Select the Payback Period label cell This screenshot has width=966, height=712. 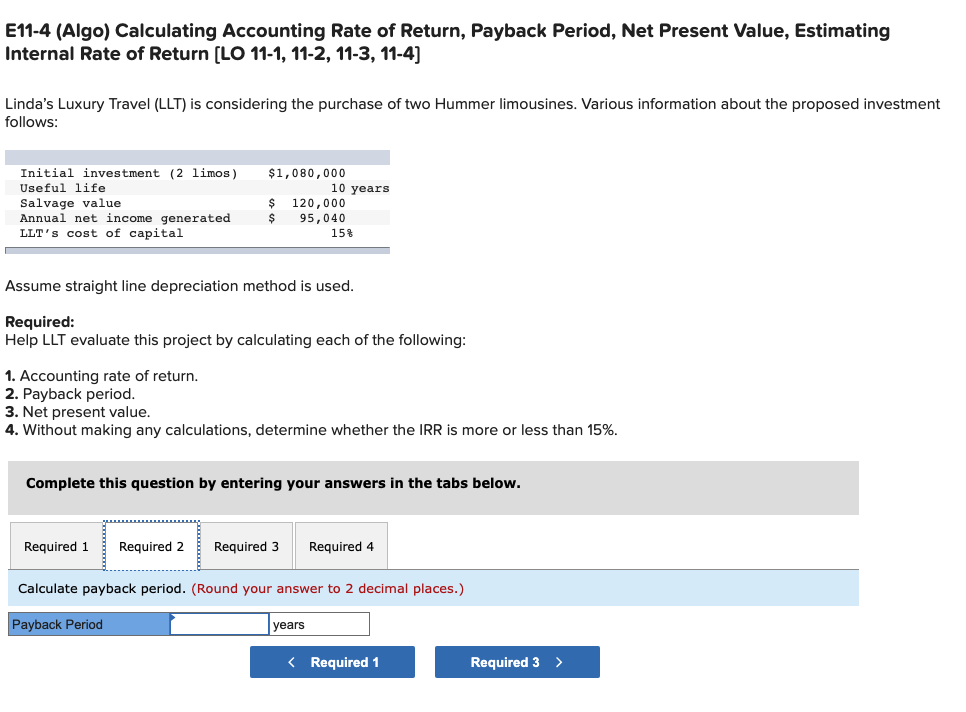click(88, 623)
